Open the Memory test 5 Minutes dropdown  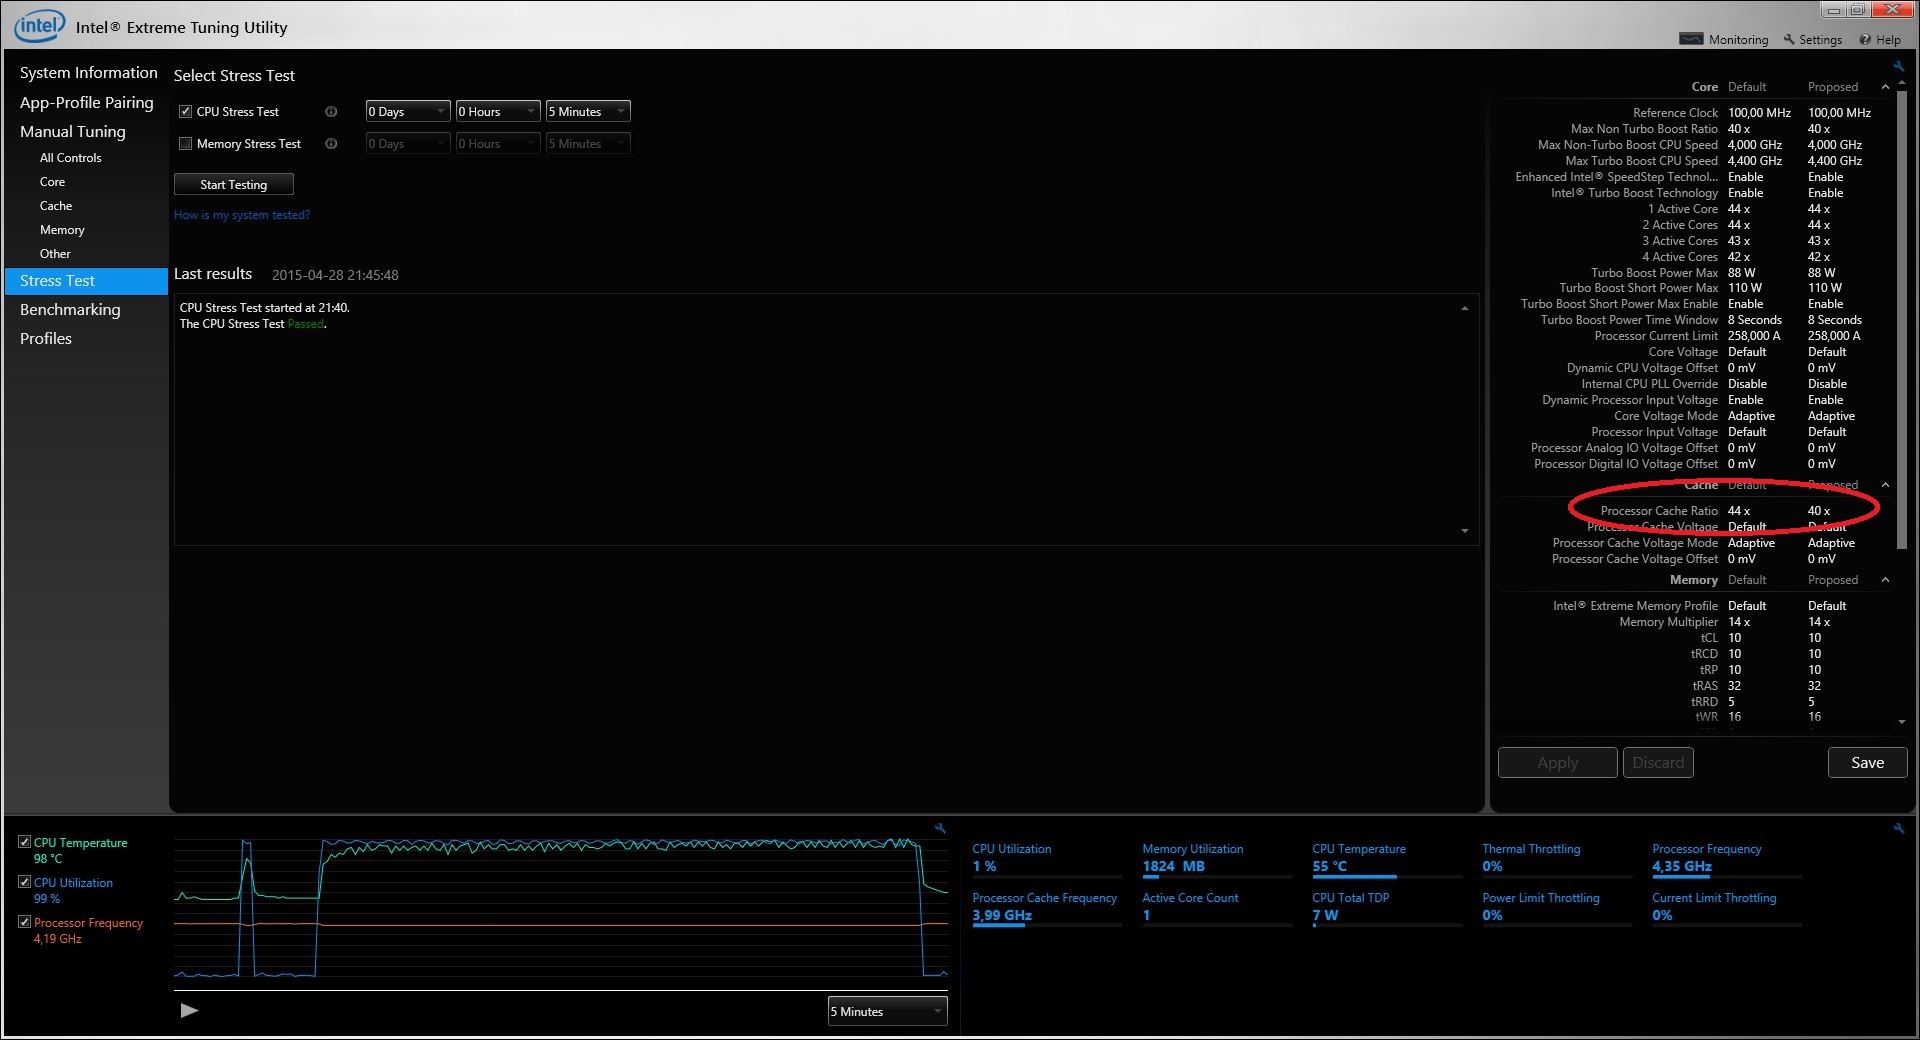[588, 143]
